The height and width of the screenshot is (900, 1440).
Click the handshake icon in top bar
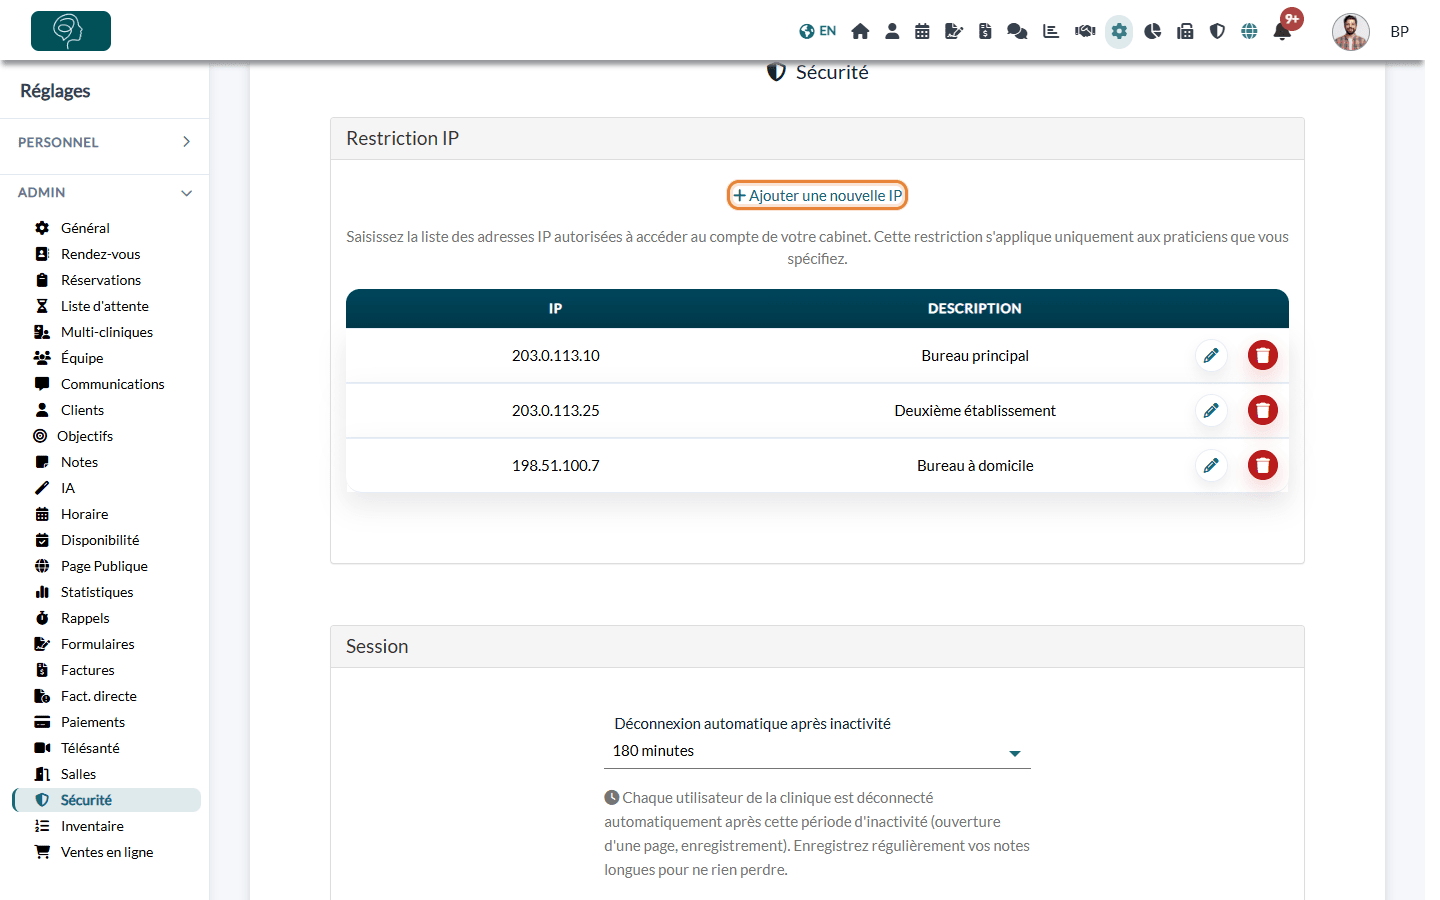(1085, 31)
